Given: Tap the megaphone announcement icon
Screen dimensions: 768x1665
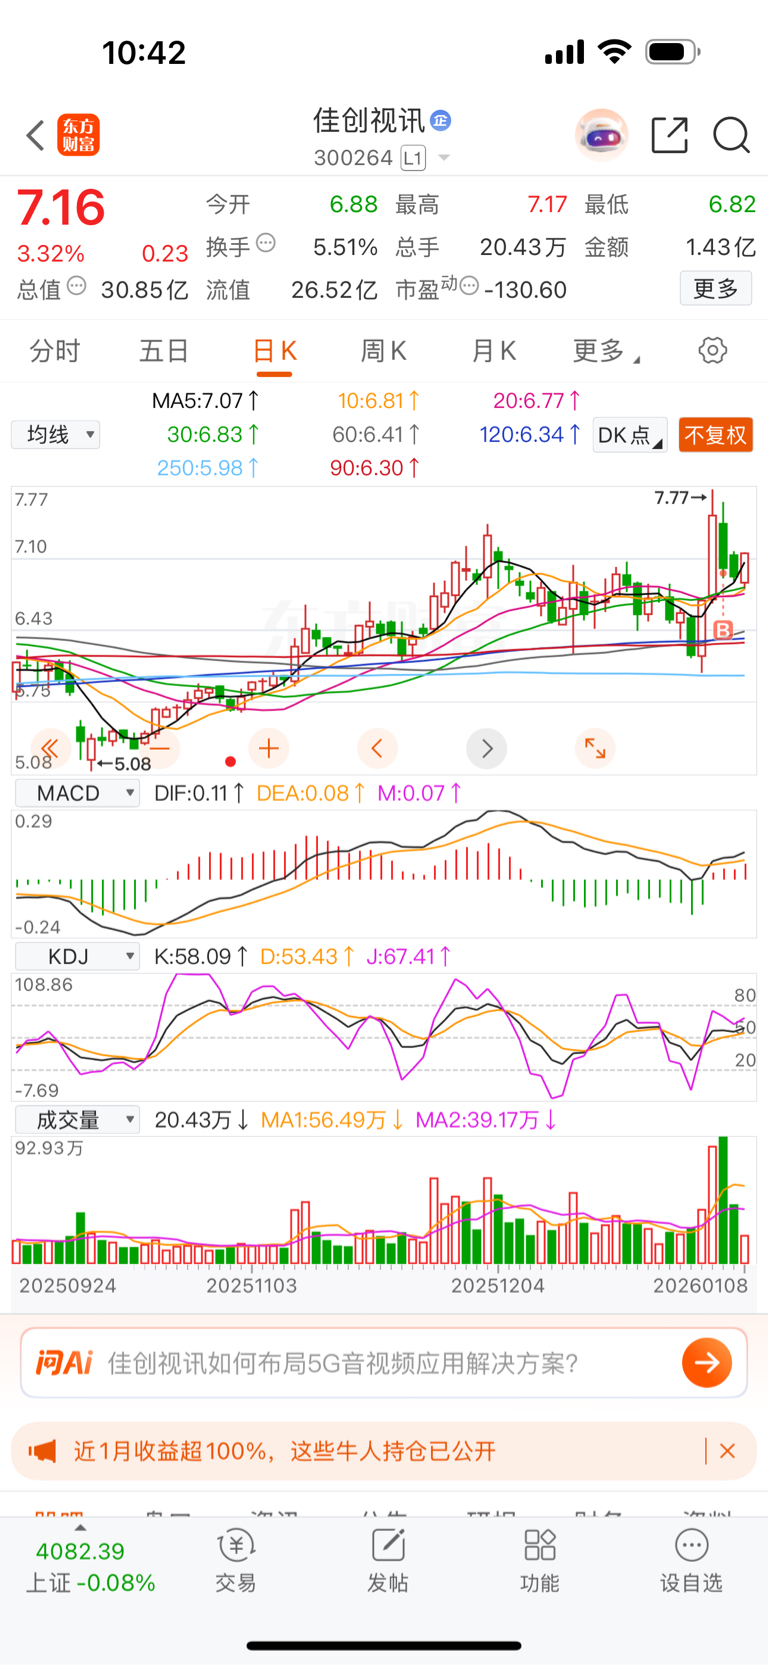Looking at the screenshot, I should click(x=42, y=1451).
